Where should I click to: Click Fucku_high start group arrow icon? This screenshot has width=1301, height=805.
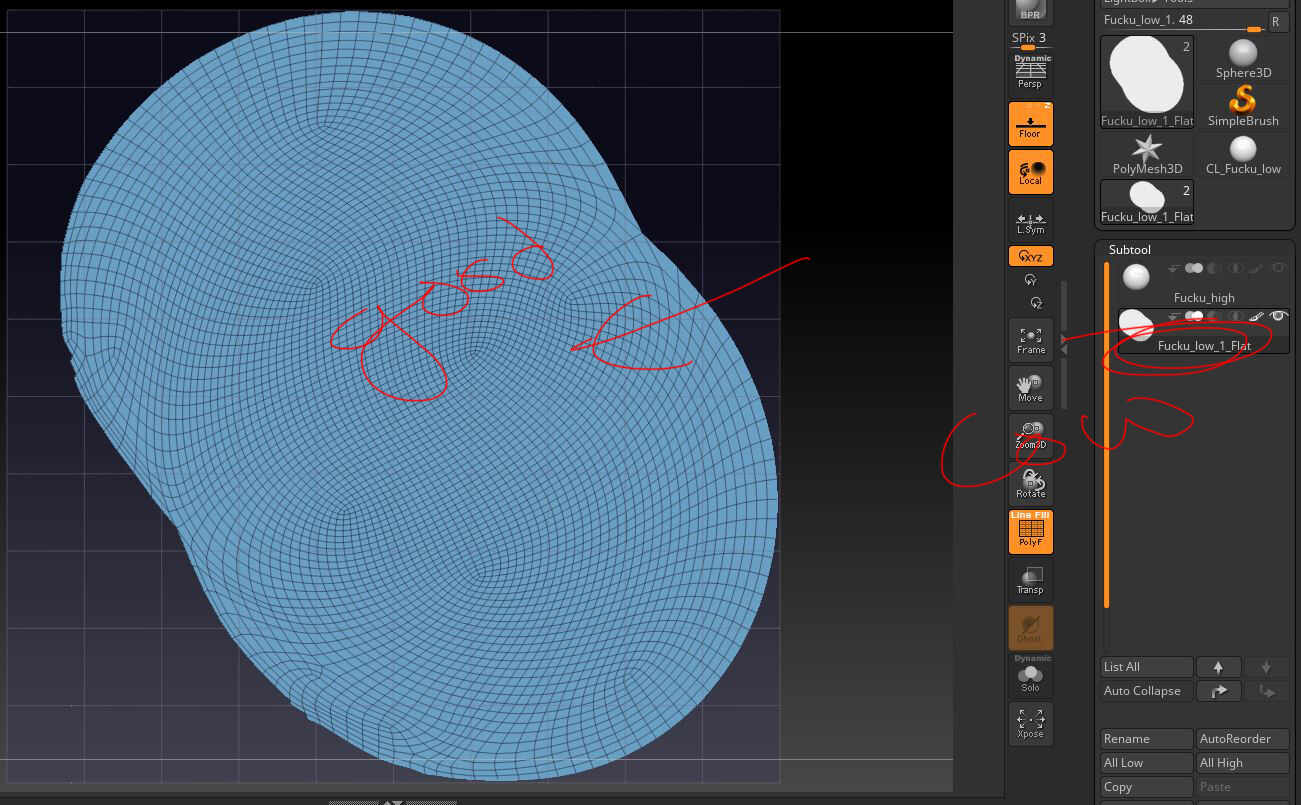(1175, 268)
